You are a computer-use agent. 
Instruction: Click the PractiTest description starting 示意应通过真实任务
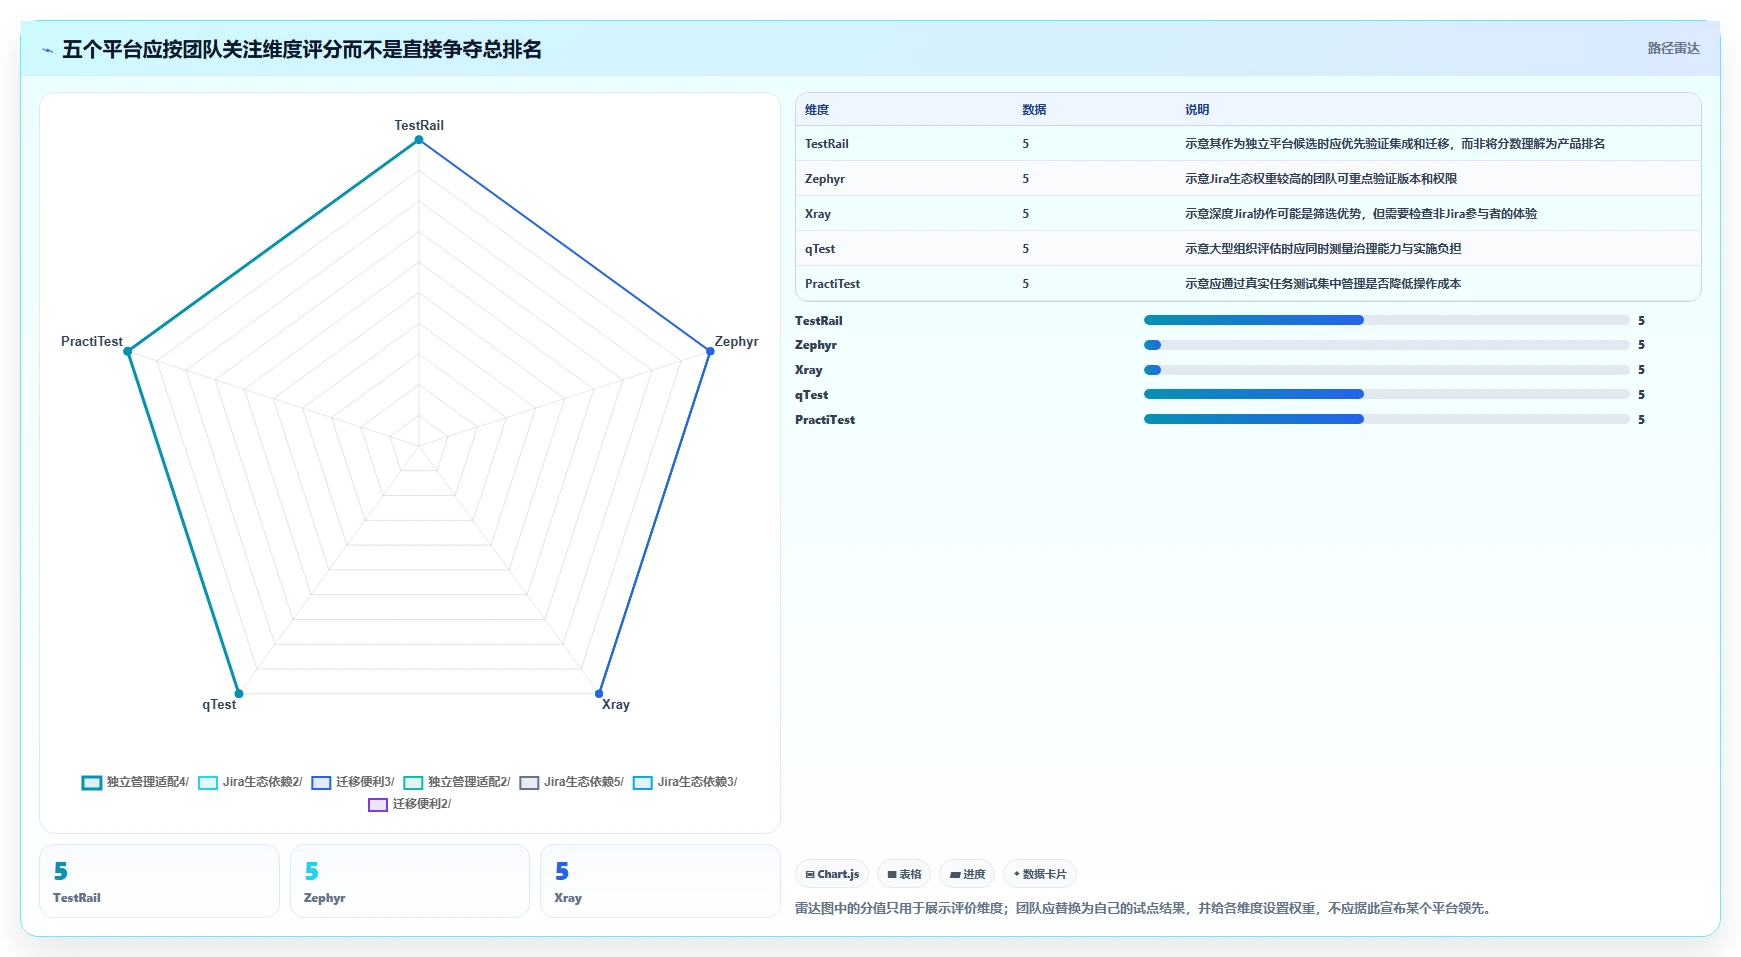pos(1323,284)
